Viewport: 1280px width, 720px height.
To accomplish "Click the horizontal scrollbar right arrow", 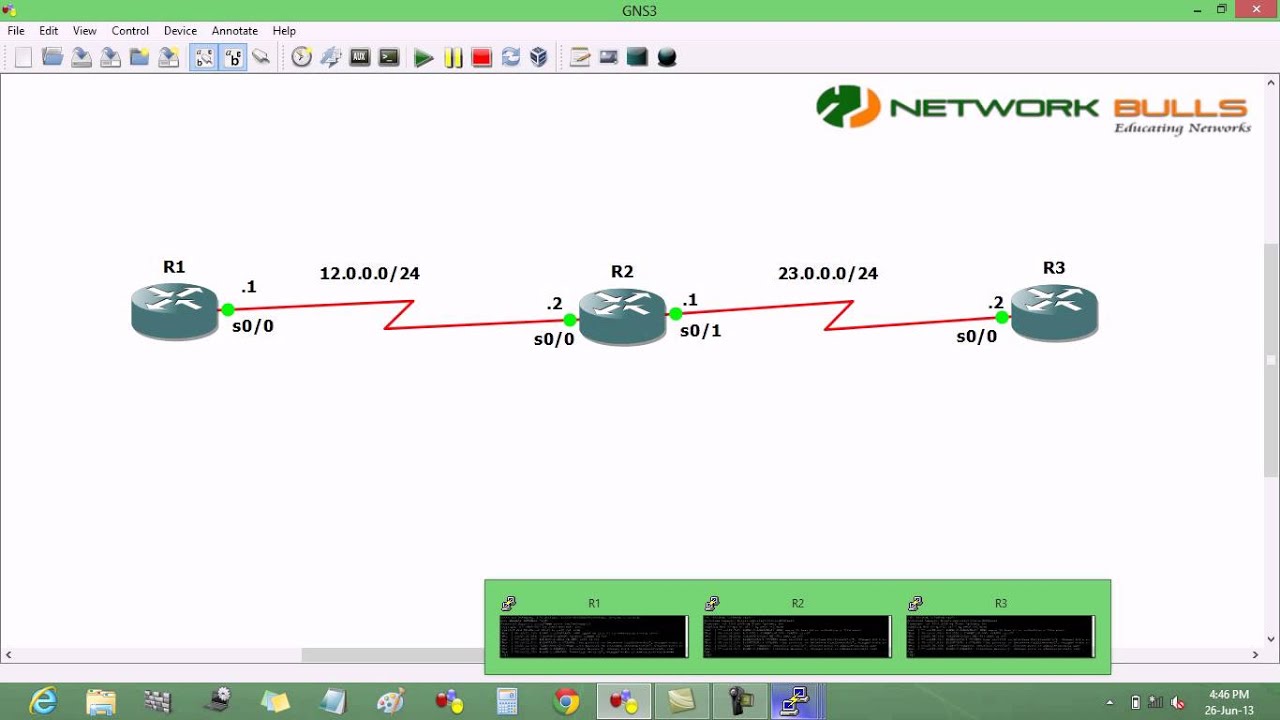I will pyautogui.click(x=1255, y=655).
